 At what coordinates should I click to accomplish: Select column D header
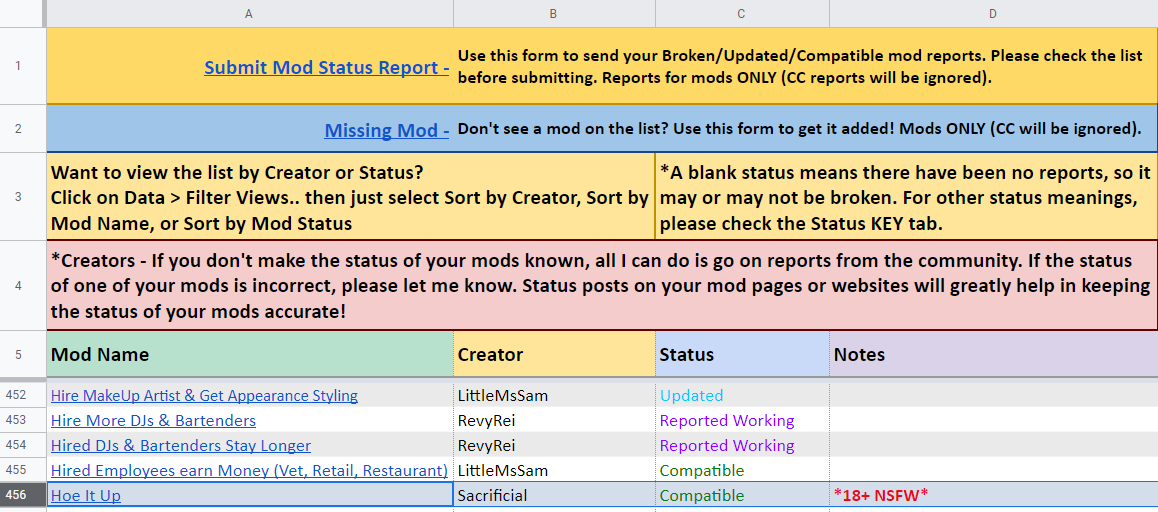click(993, 13)
